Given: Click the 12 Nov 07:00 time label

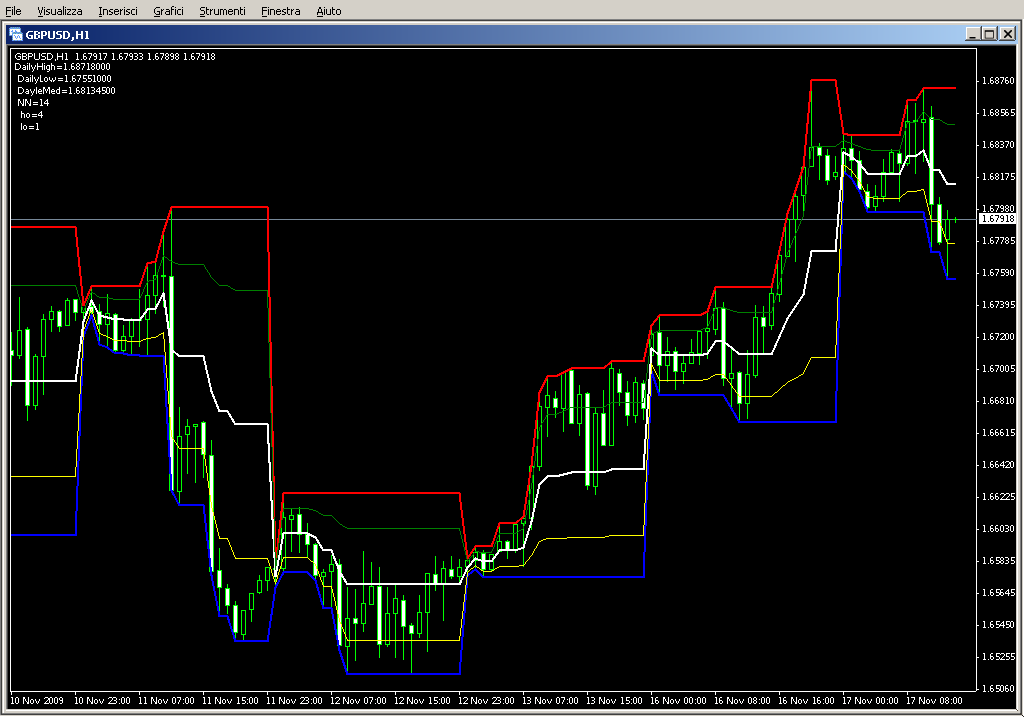Looking at the screenshot, I should tap(359, 701).
